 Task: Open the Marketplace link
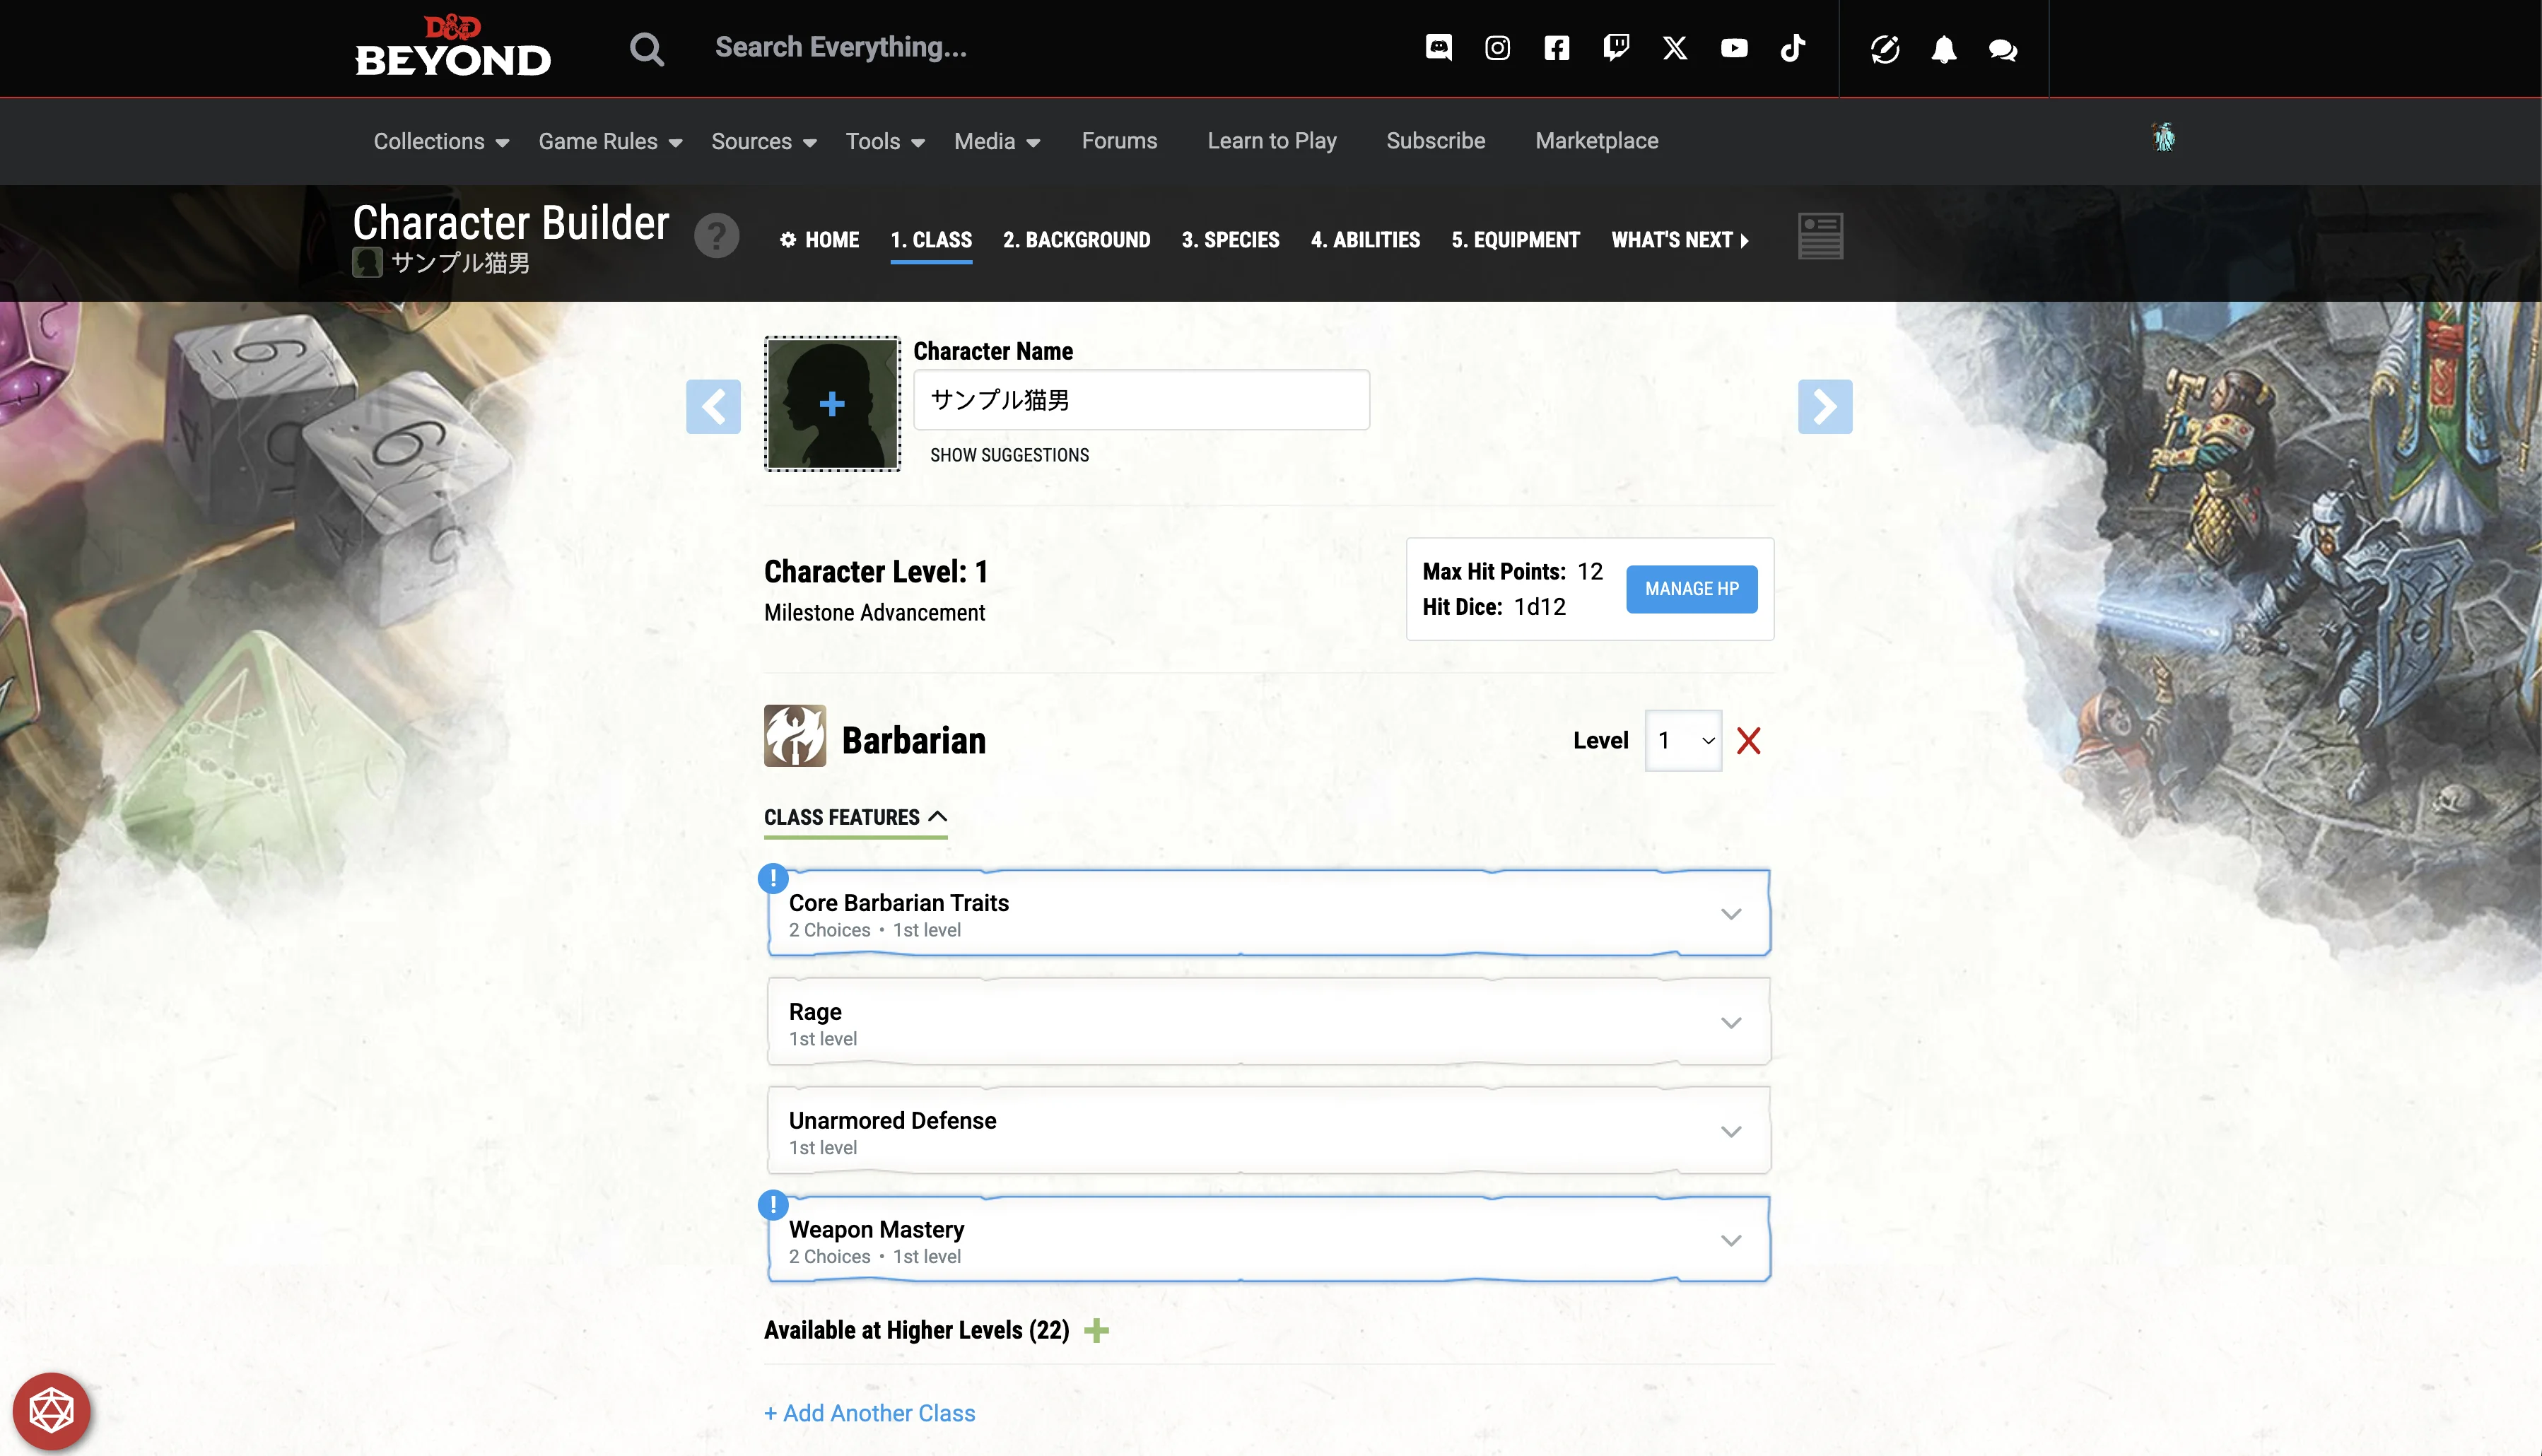pos(1596,141)
